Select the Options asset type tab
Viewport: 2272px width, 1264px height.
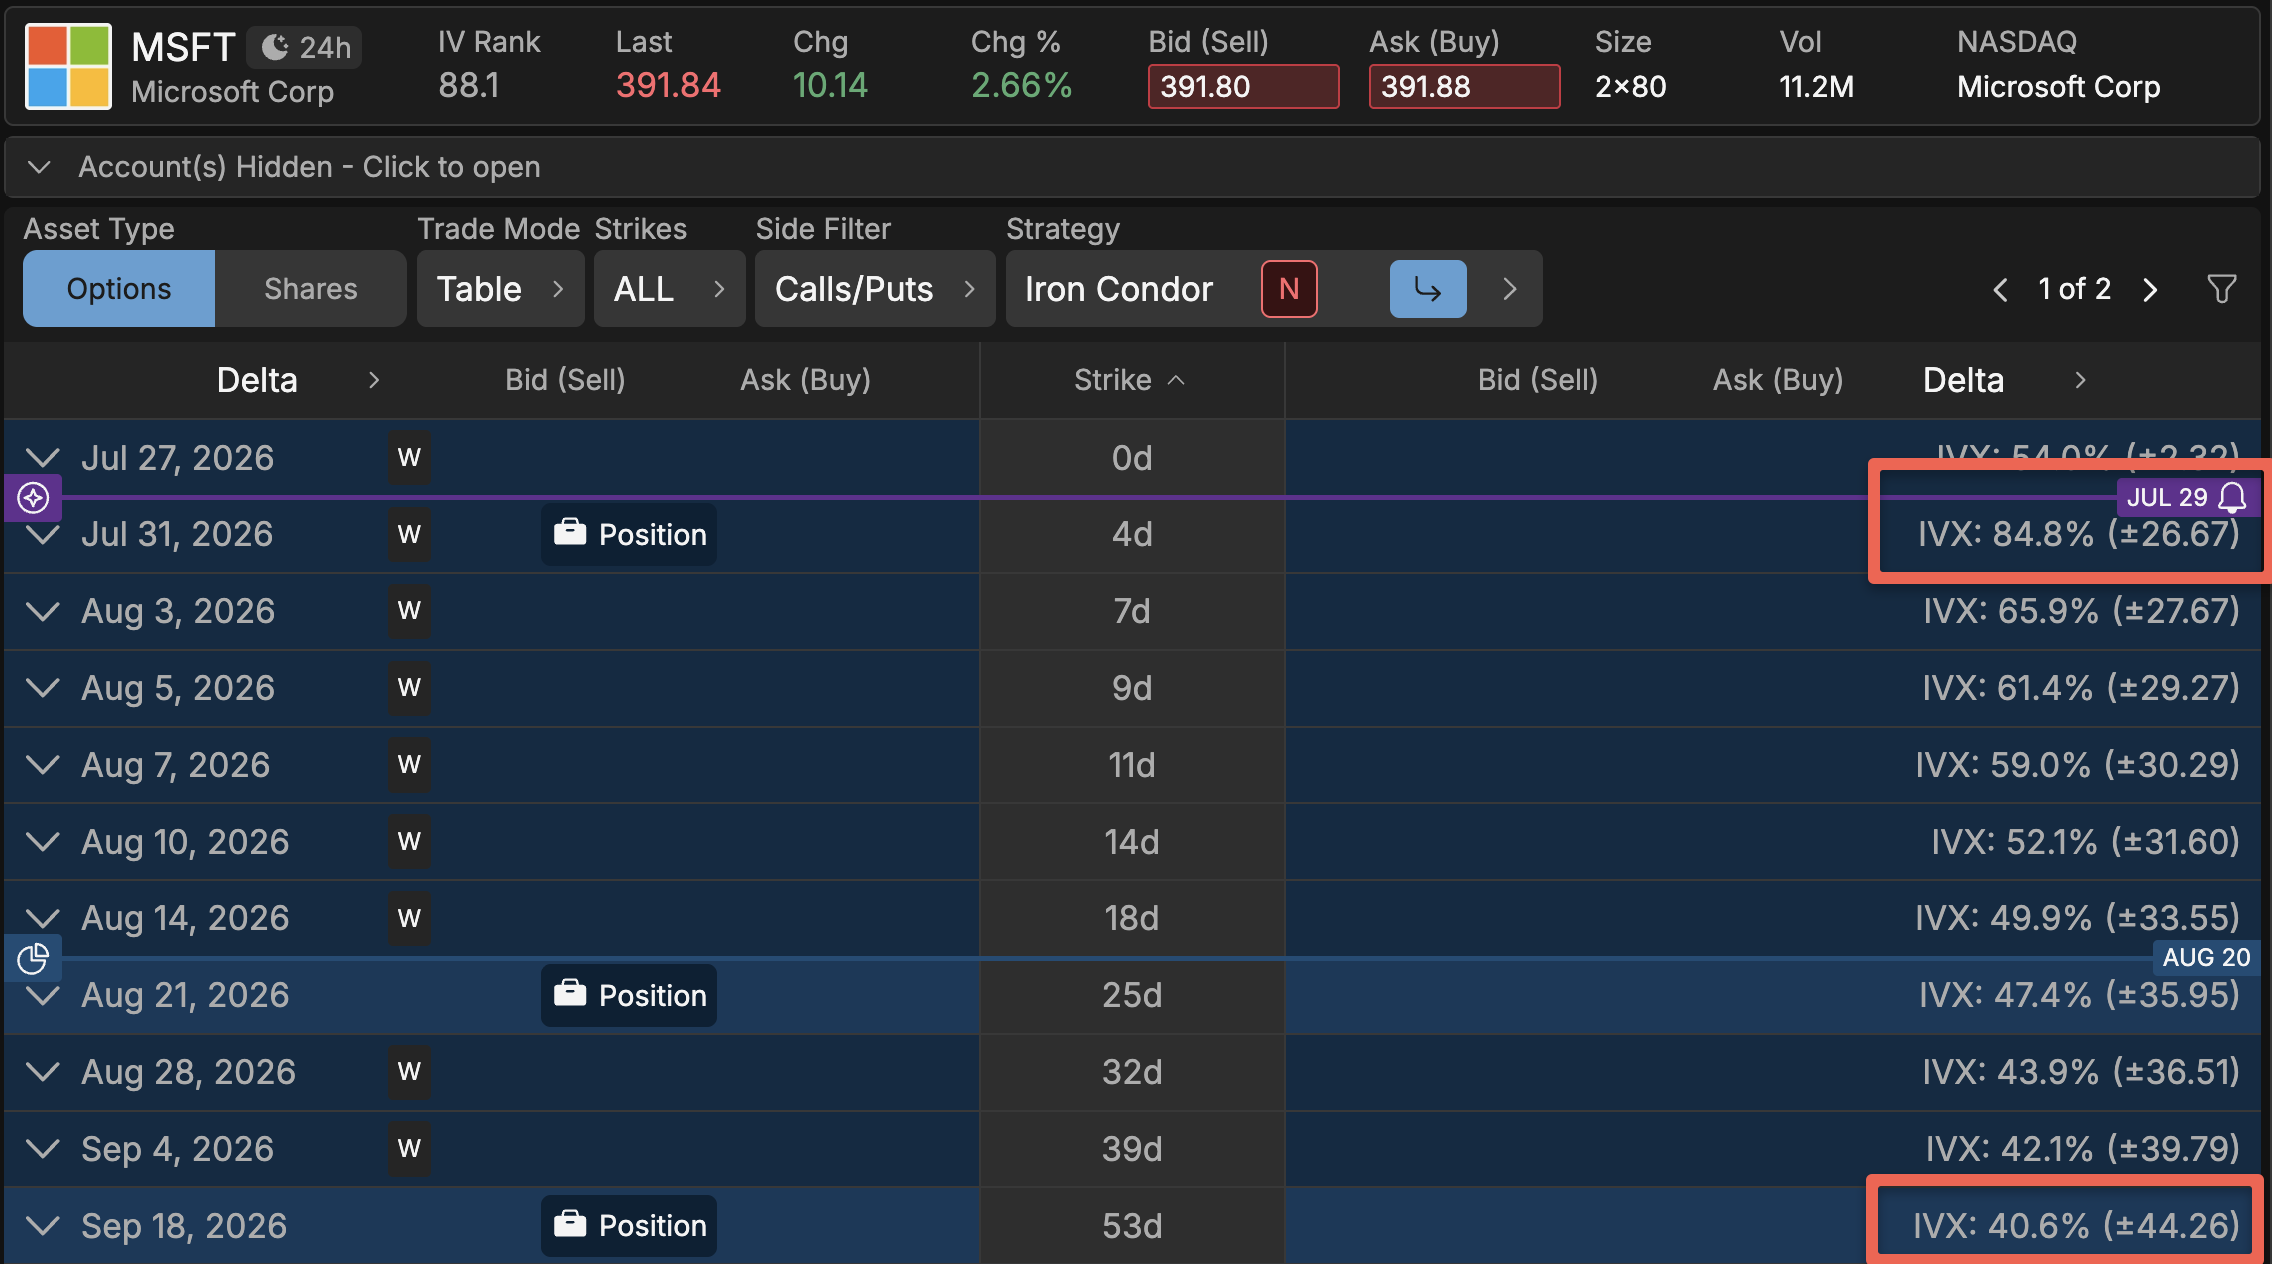point(119,288)
